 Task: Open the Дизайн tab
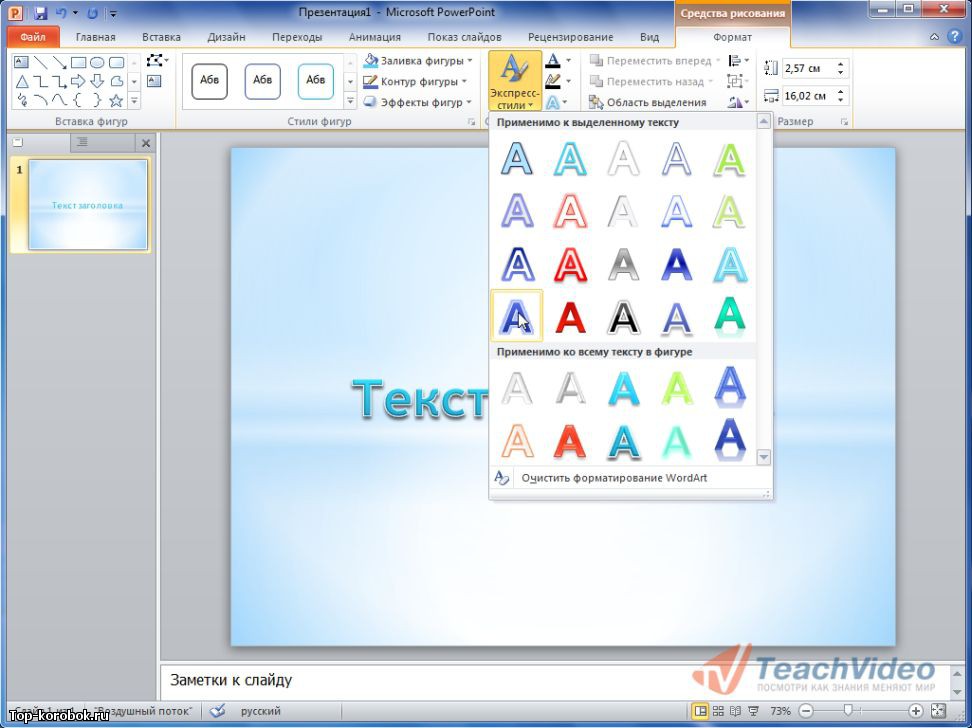(226, 37)
